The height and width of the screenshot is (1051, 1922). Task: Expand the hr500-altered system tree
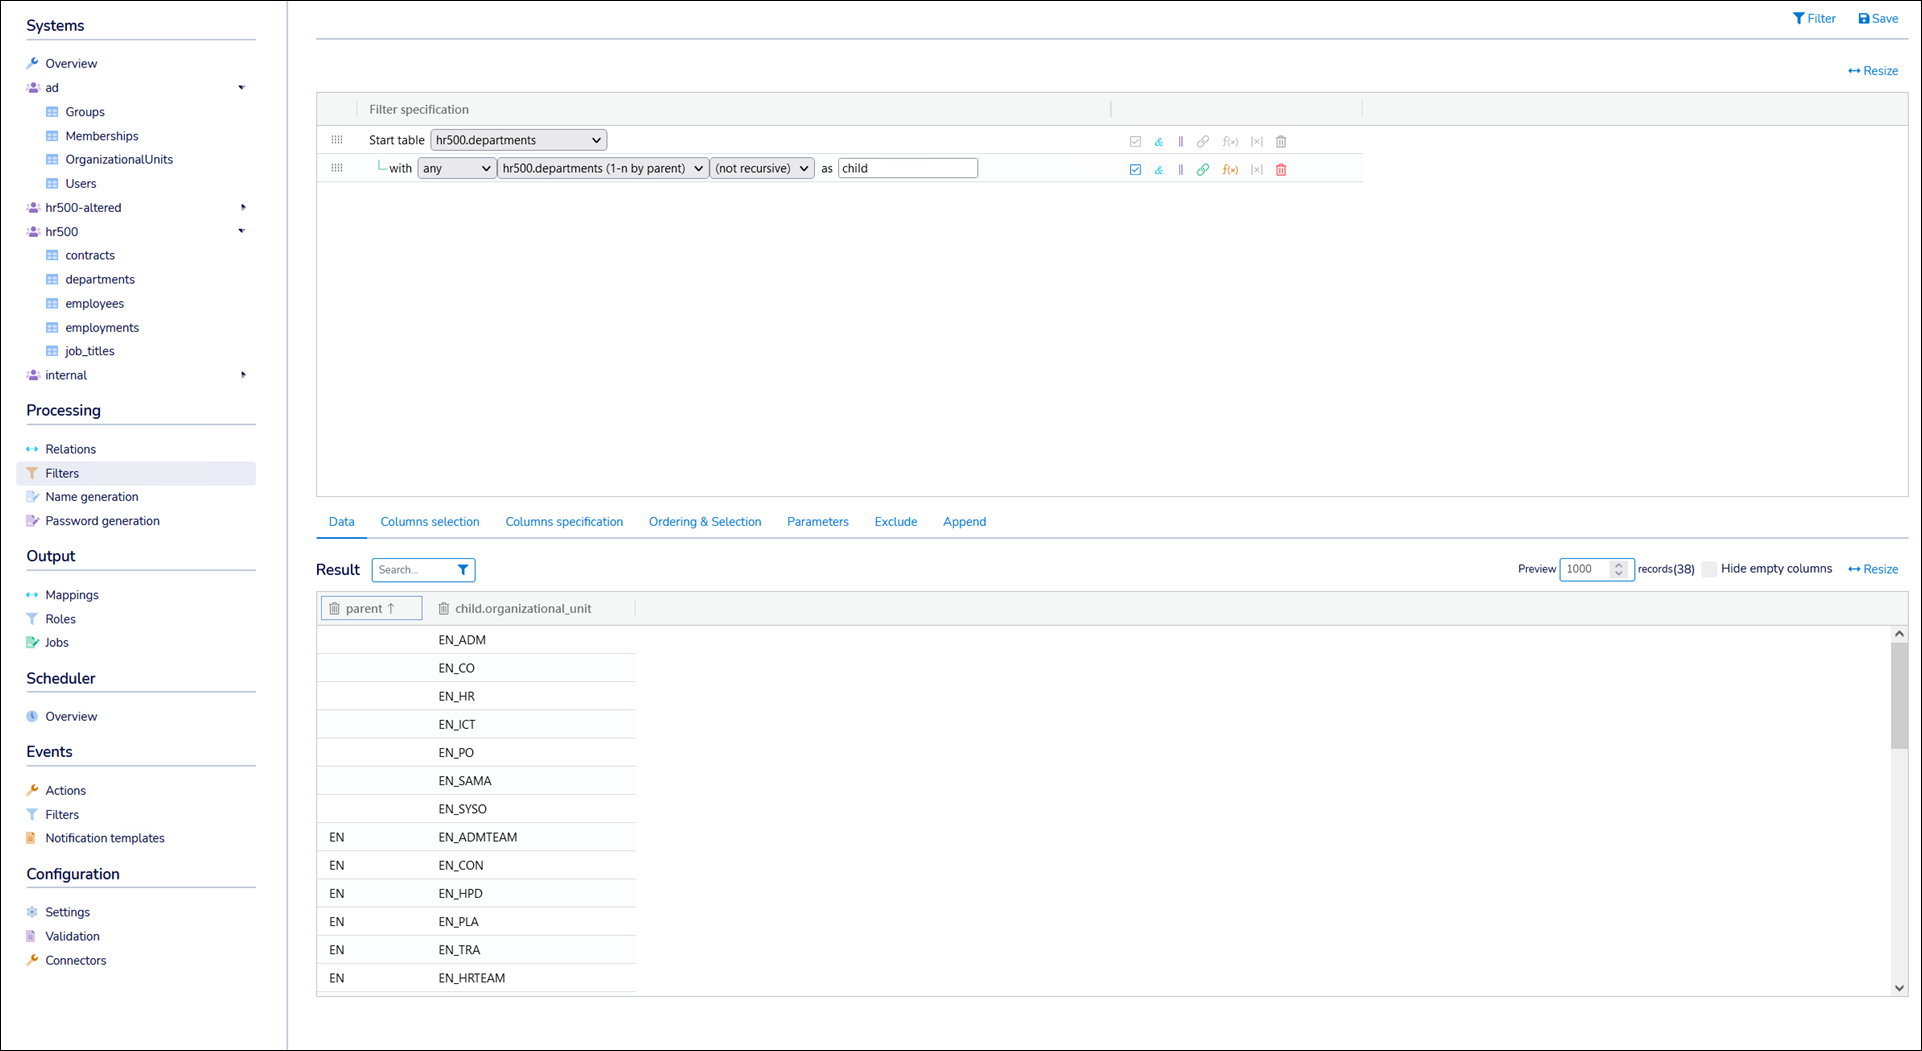(x=243, y=208)
